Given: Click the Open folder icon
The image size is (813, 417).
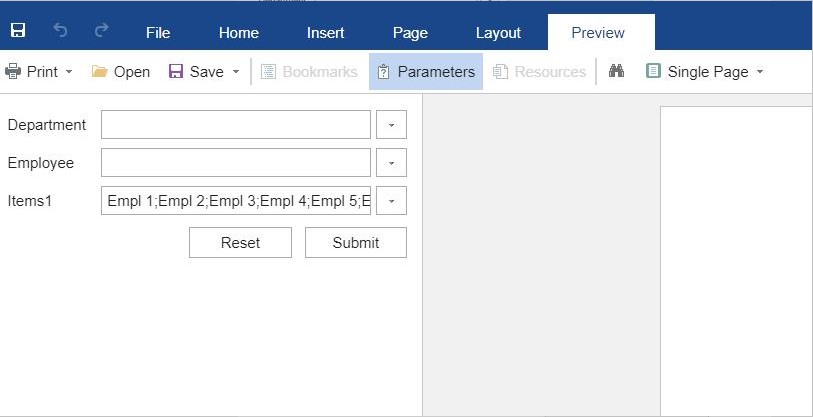Looking at the screenshot, I should tap(99, 71).
